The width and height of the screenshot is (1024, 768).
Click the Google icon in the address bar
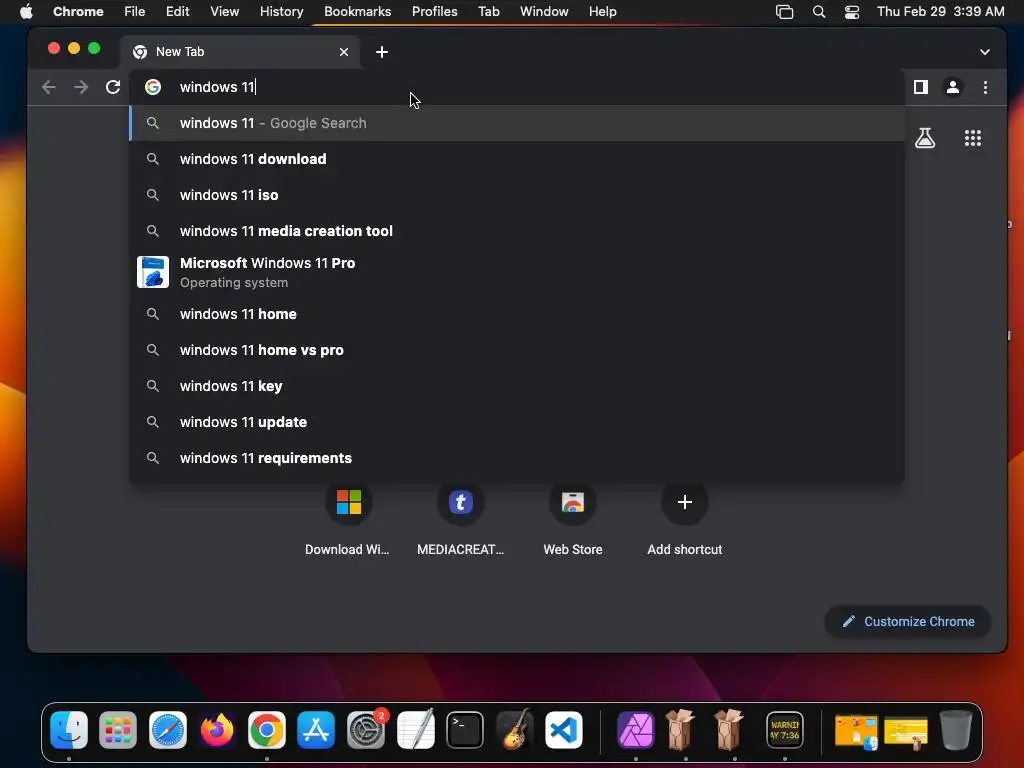(x=153, y=87)
